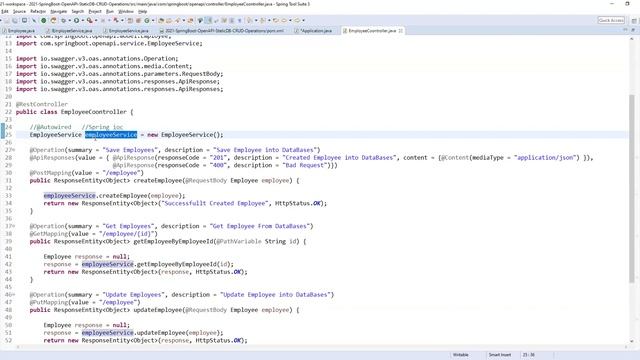Image resolution: width=640 pixels, height=360 pixels.
Task: Close the EmployeeController.java tab with X
Action: point(400,31)
